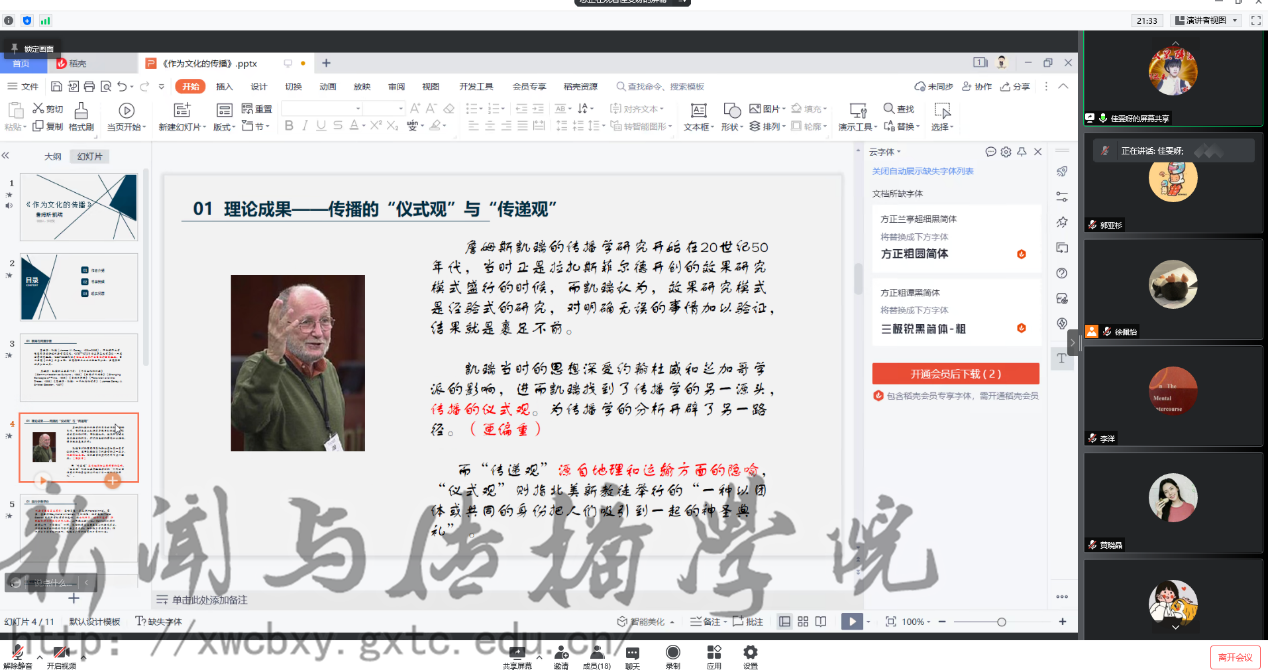This screenshot has height=672, width=1268.
Task: Open the Chat (聊天) meeting icon
Action: [x=632, y=656]
